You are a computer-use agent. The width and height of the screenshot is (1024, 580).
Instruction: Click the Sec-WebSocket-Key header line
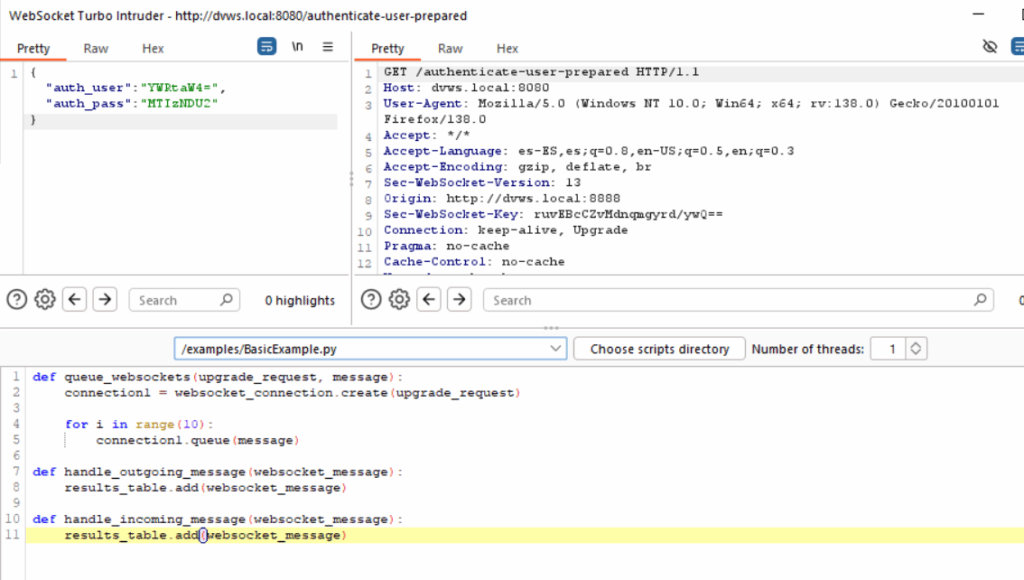[x=553, y=214]
